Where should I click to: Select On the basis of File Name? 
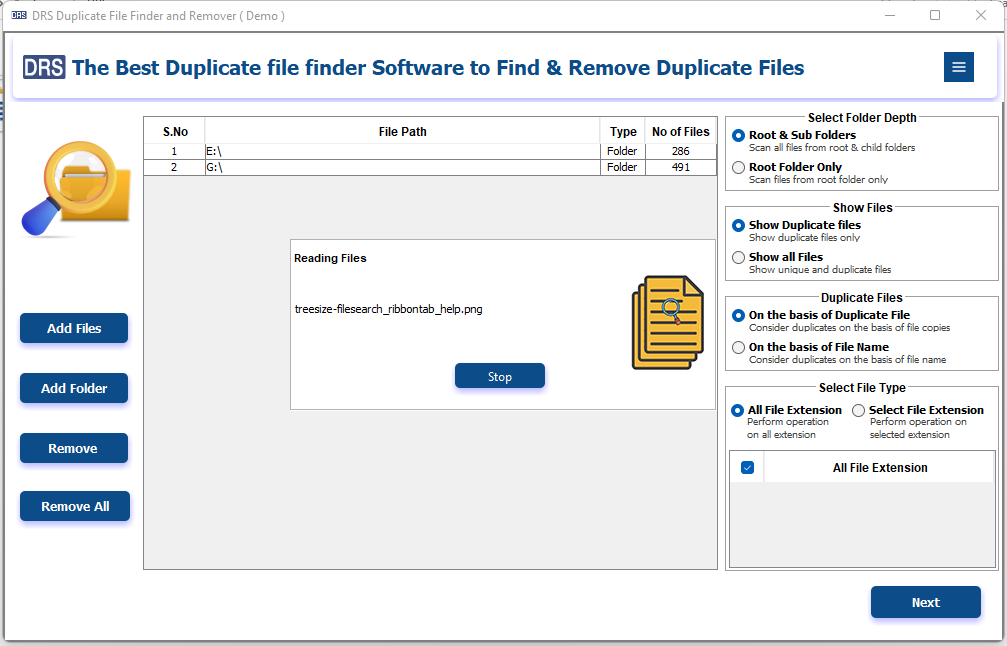739,347
